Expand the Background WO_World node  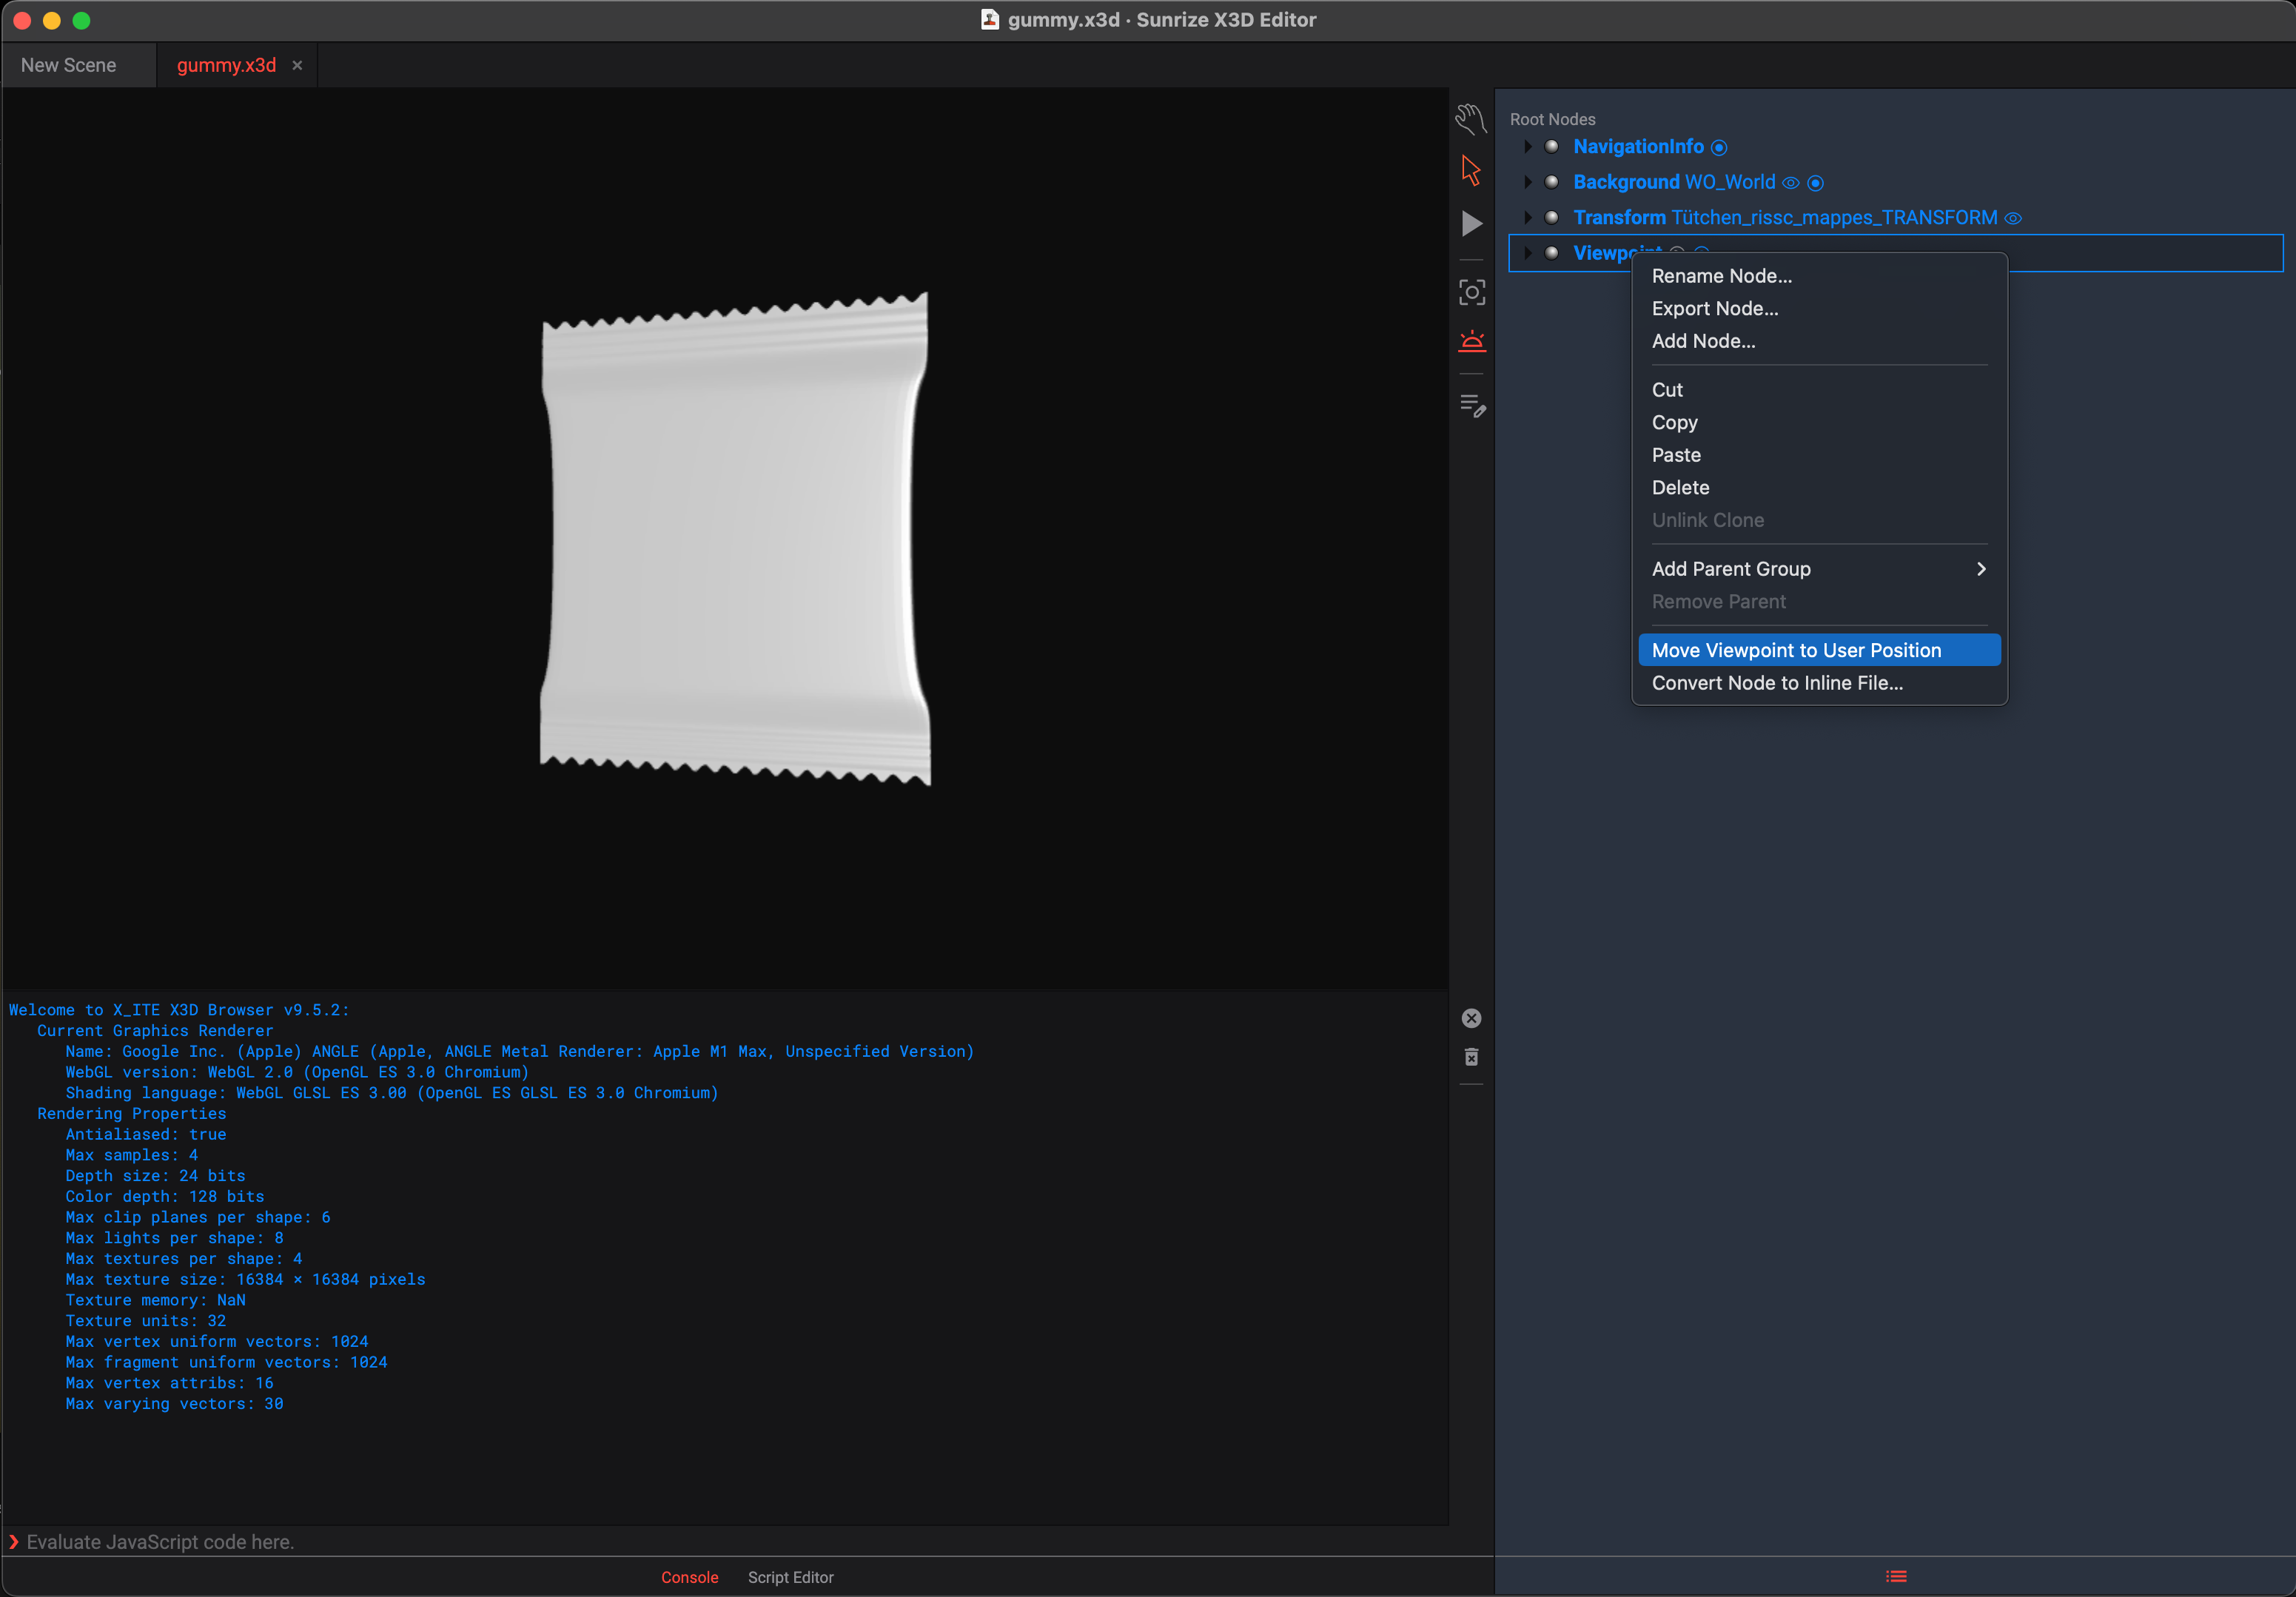tap(1521, 181)
